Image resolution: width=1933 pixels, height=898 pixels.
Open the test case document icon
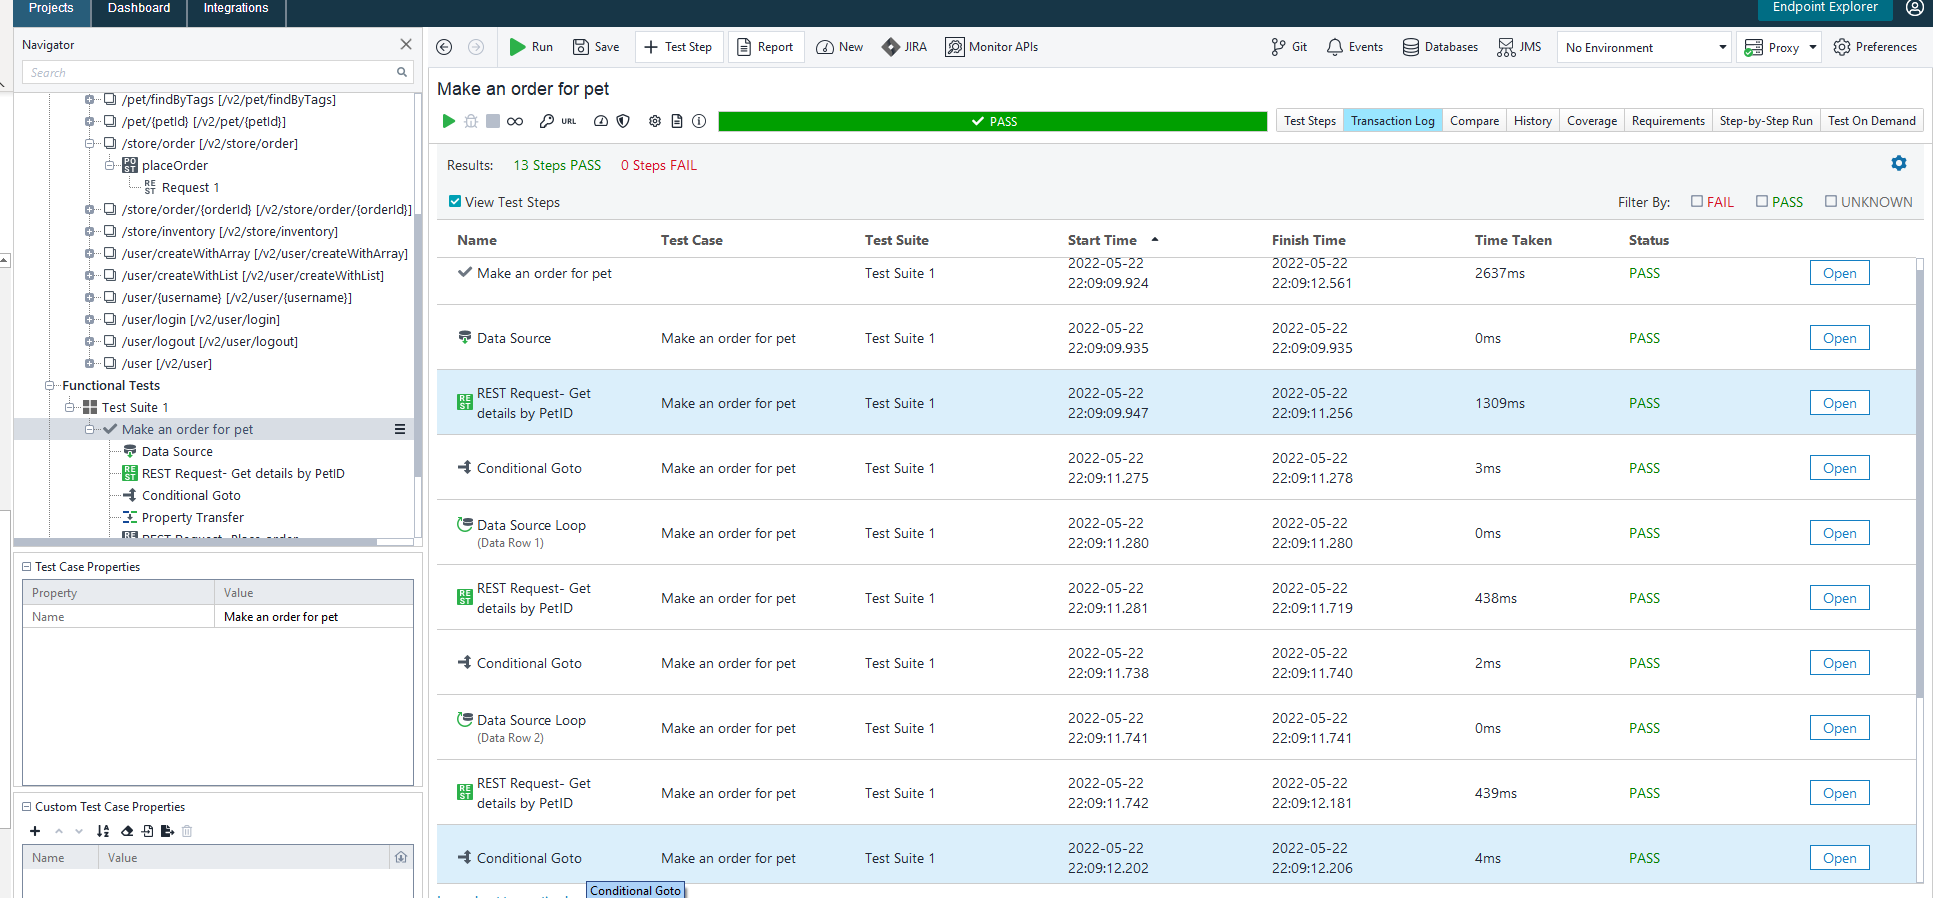pos(677,121)
